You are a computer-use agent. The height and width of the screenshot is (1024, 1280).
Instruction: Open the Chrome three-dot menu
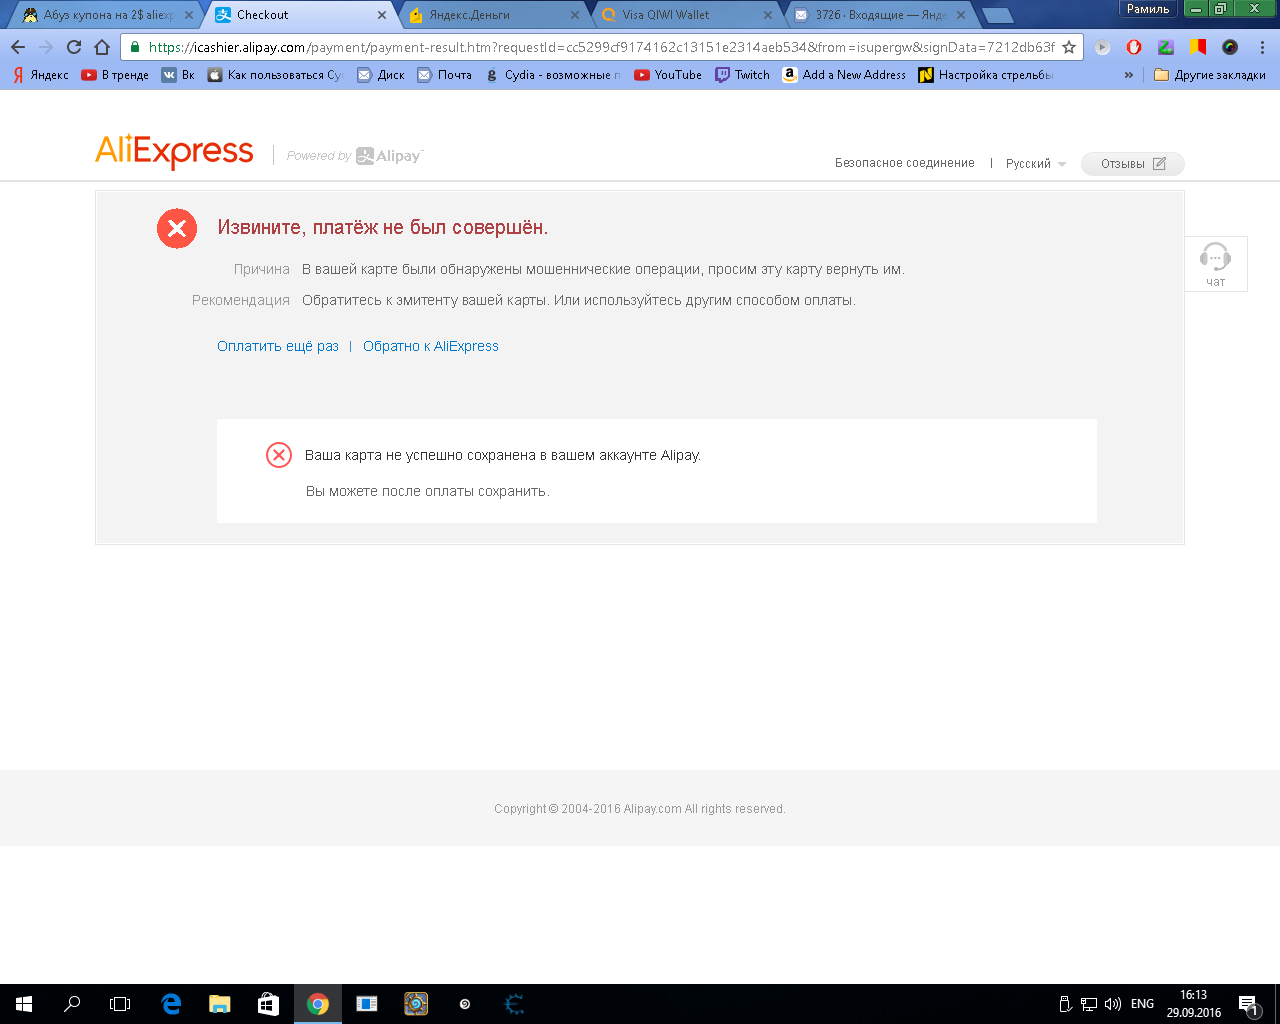click(x=1263, y=47)
